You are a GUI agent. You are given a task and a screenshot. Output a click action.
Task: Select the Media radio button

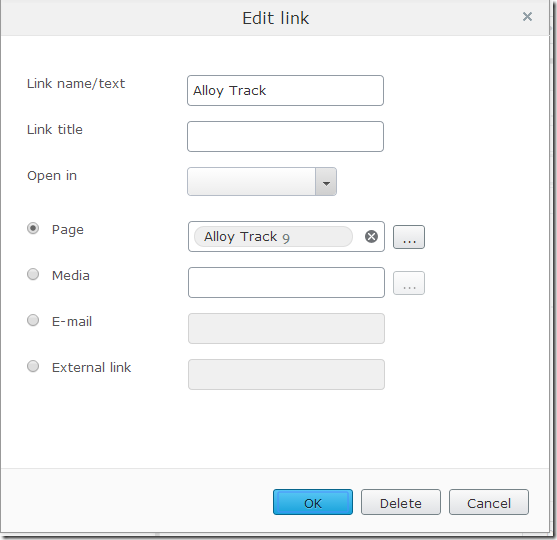click(33, 274)
